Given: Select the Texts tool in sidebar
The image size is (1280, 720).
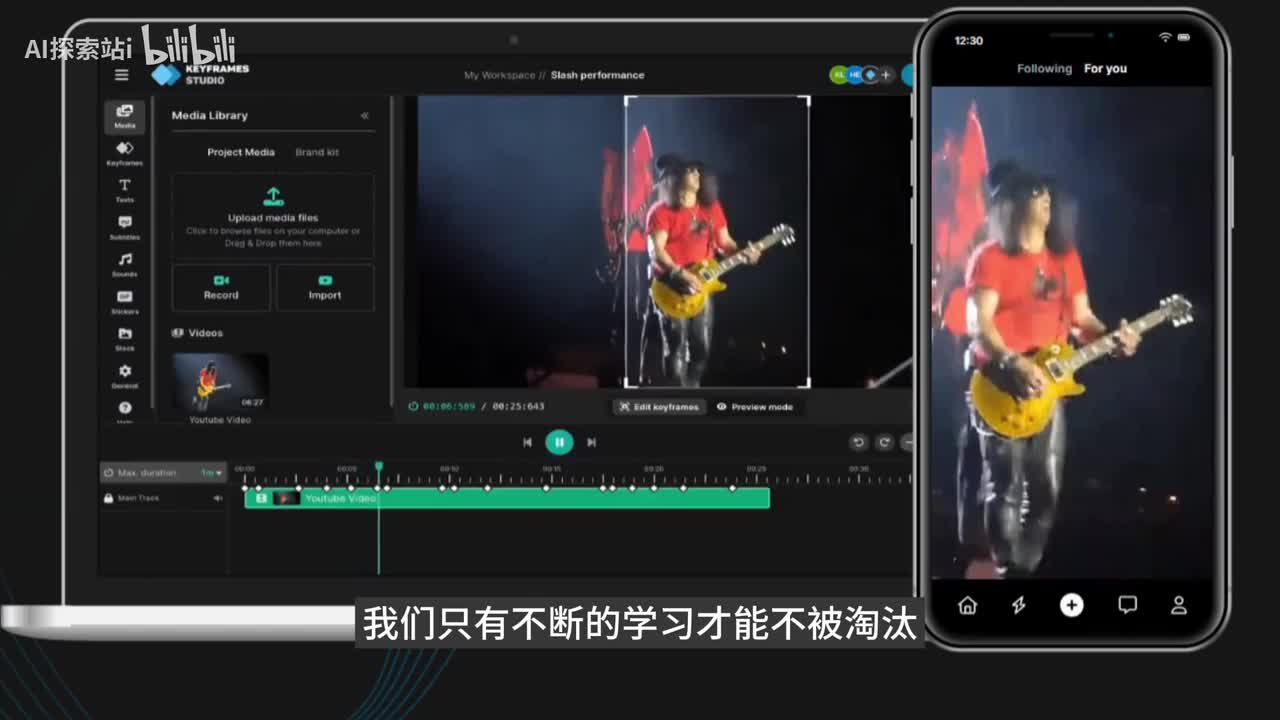Looking at the screenshot, I should (124, 190).
